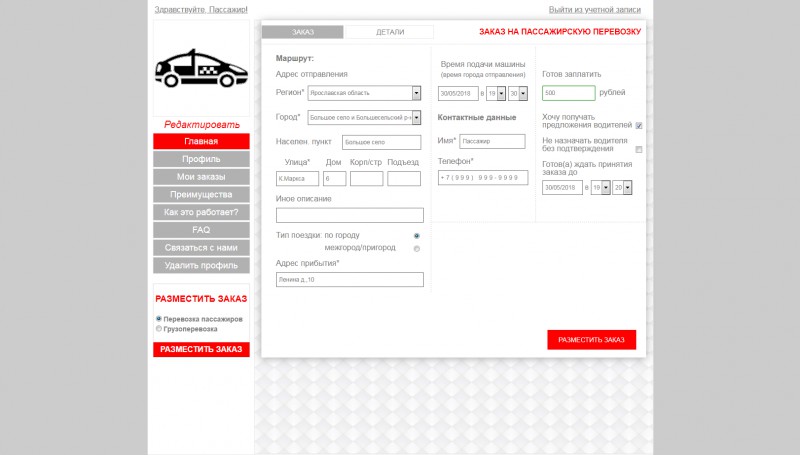This screenshot has width=800, height=455.
Task: Click the Здравствуйте, Пассажир! link
Action: [x=201, y=10]
